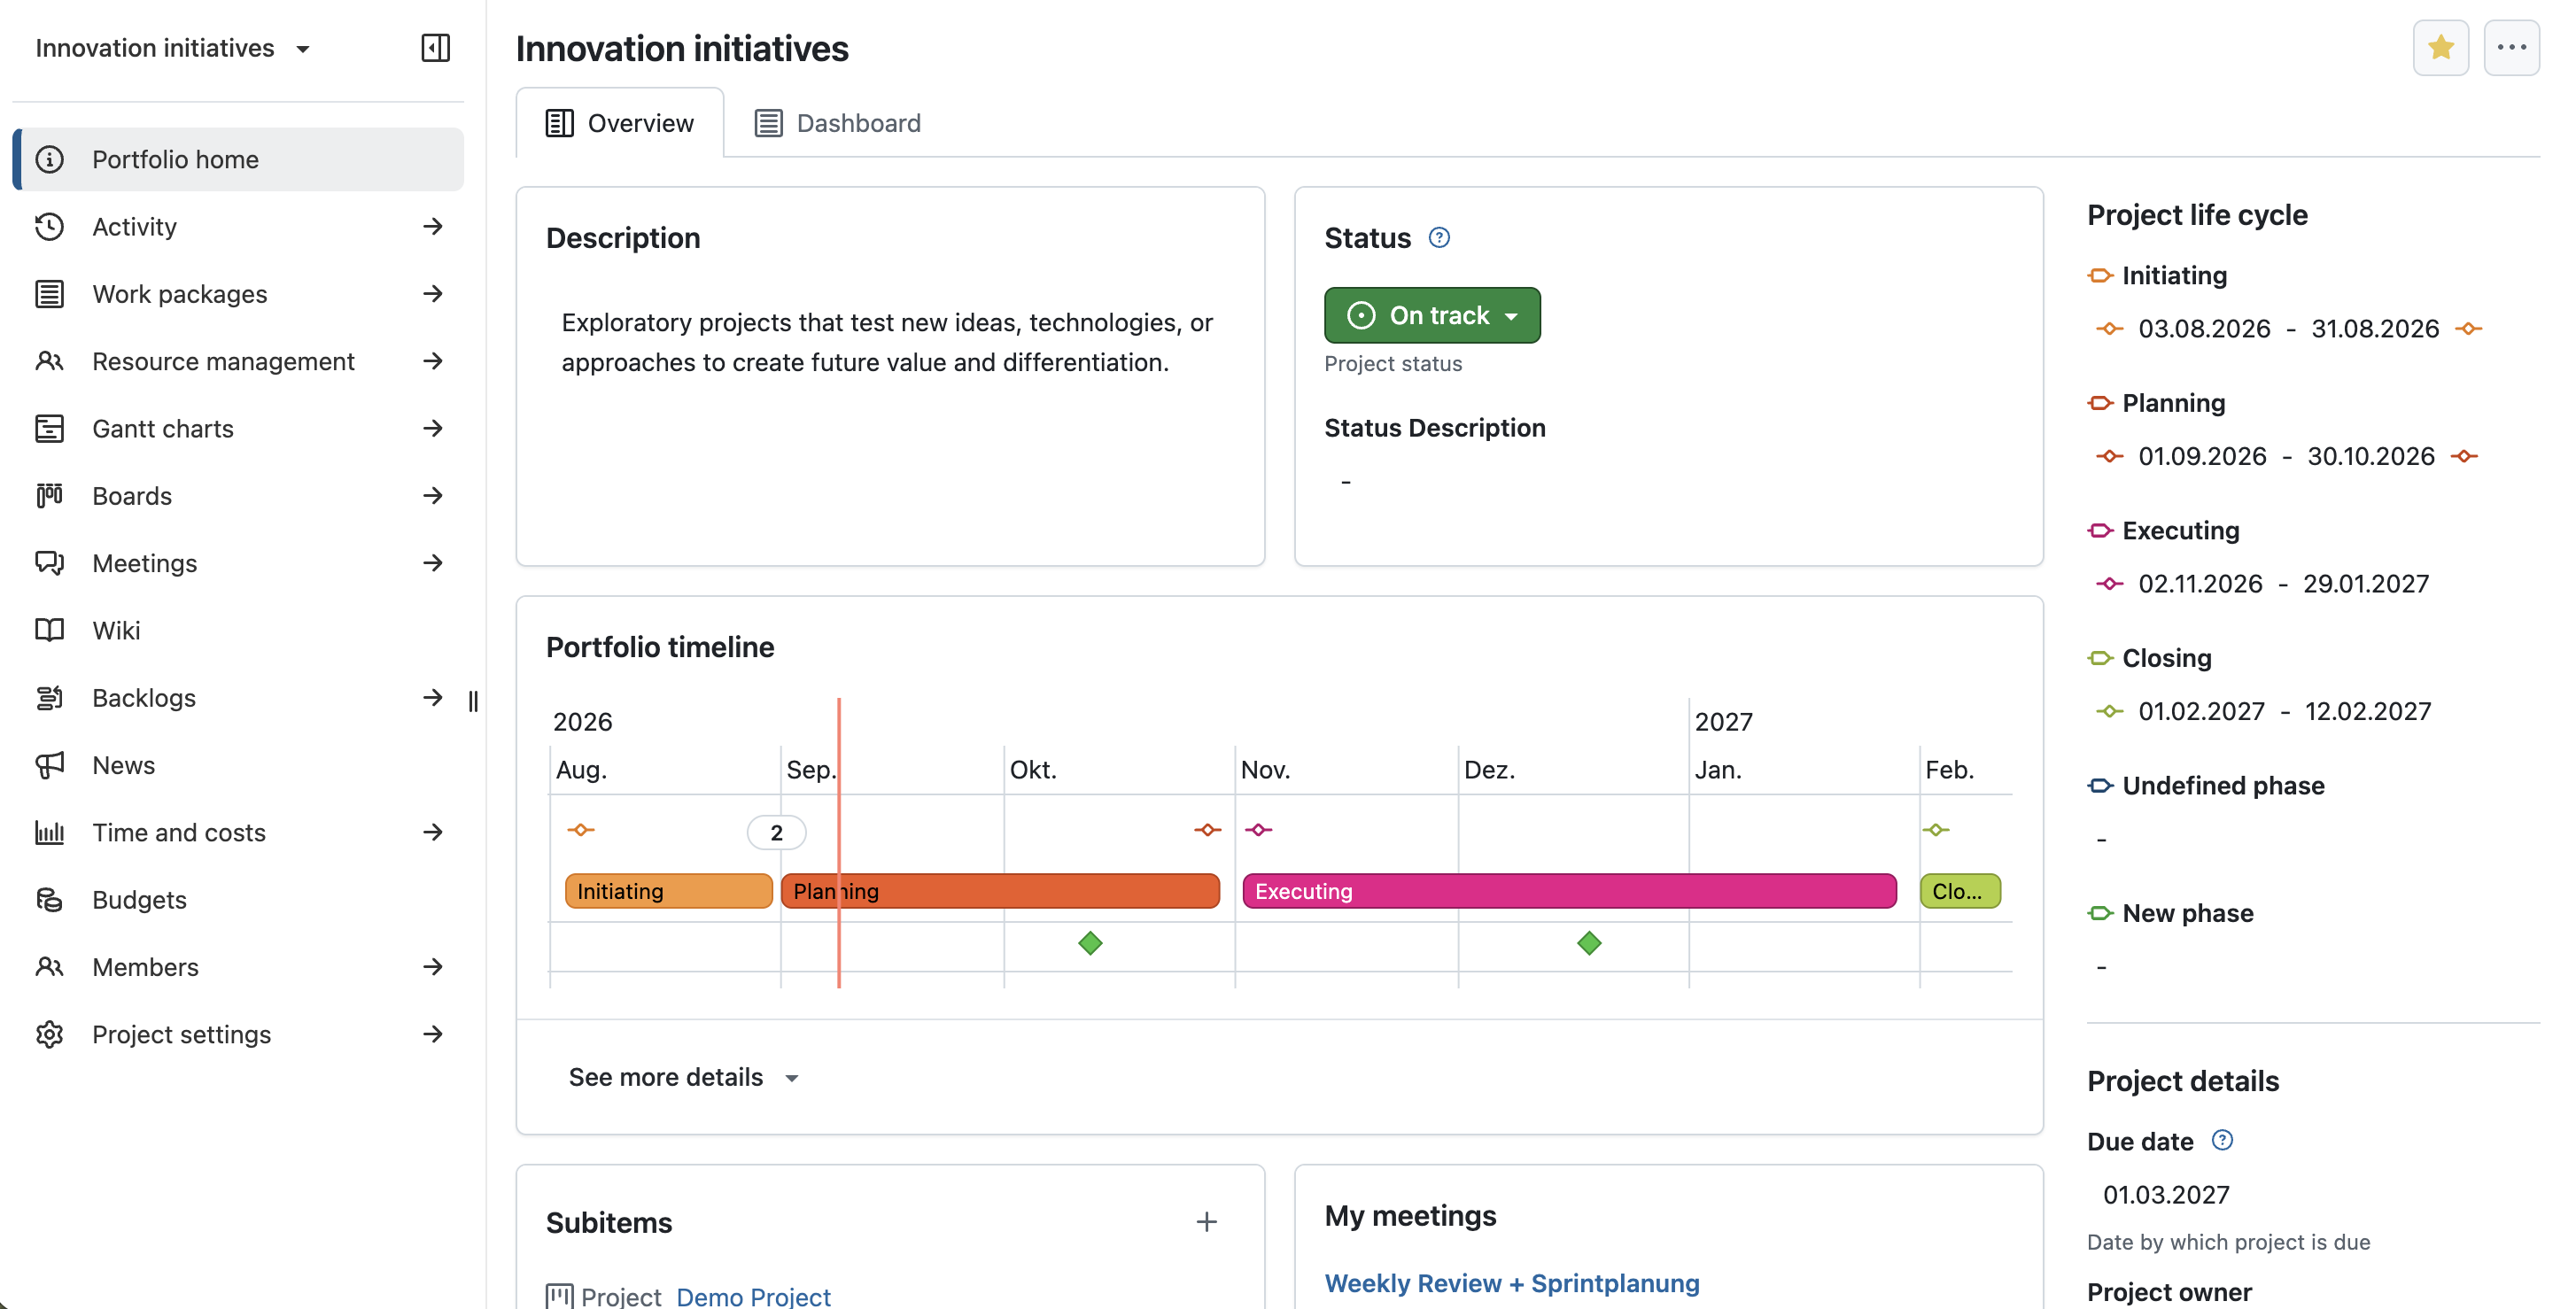Expand the Project settings submenu arrow
This screenshot has width=2576, height=1309.
432,1035
